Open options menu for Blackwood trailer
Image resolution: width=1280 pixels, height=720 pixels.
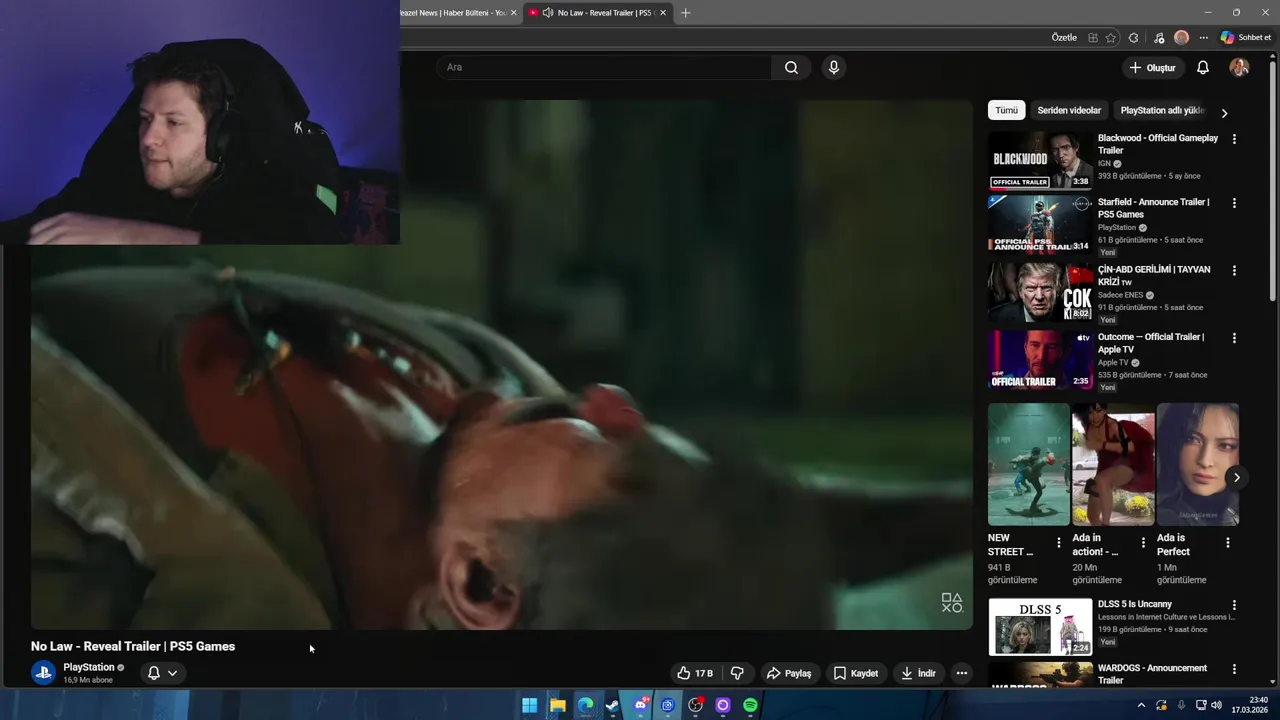pyautogui.click(x=1234, y=139)
